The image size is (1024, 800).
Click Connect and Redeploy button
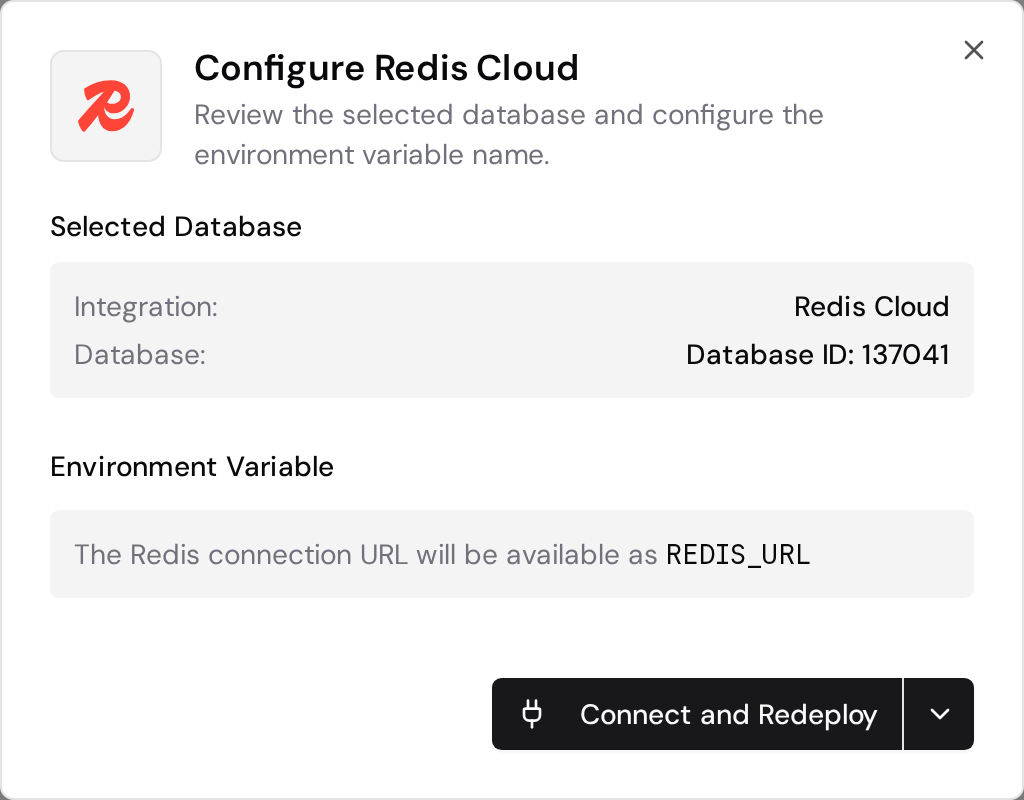click(697, 714)
